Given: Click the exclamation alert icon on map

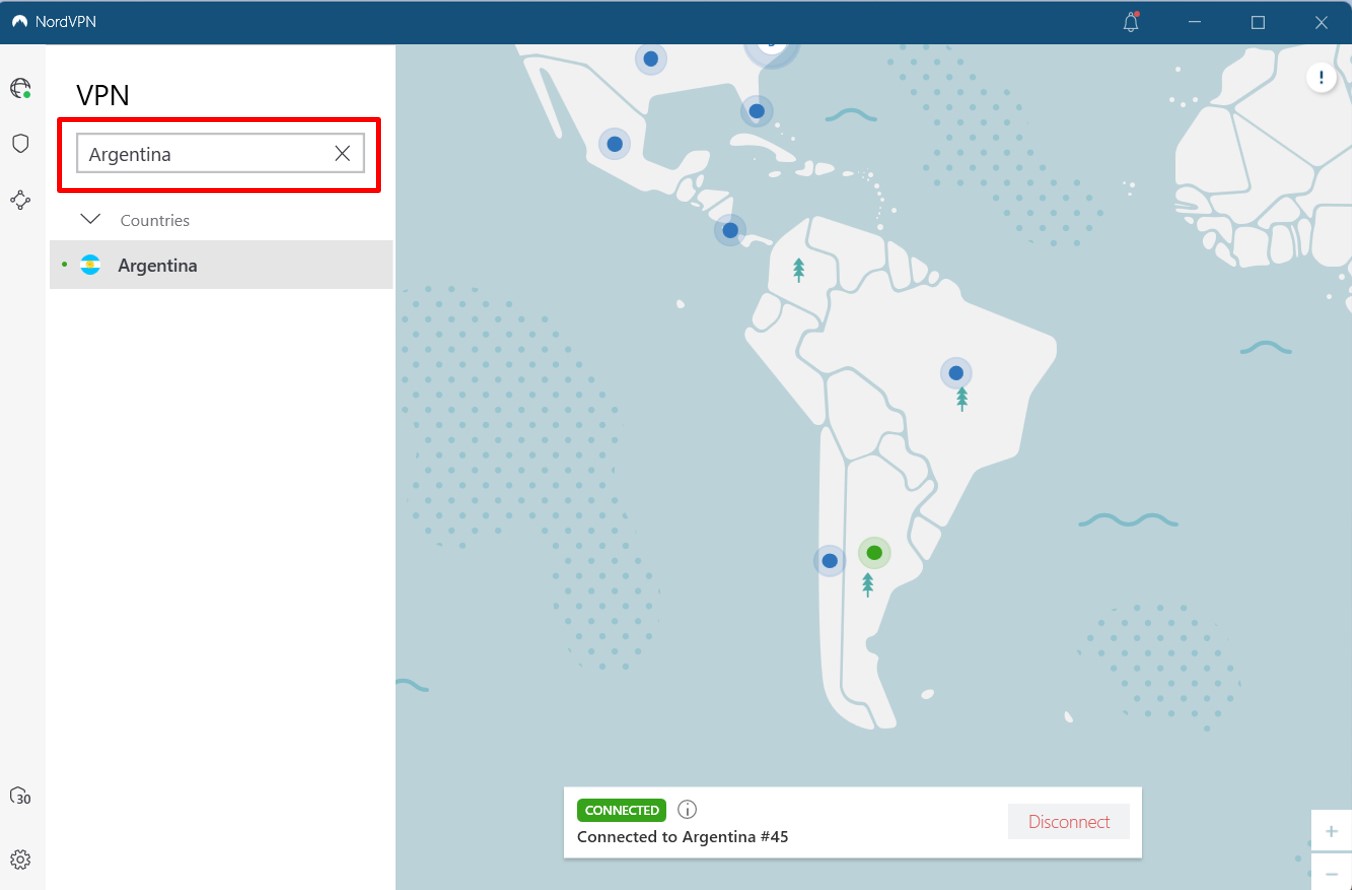Looking at the screenshot, I should point(1321,77).
